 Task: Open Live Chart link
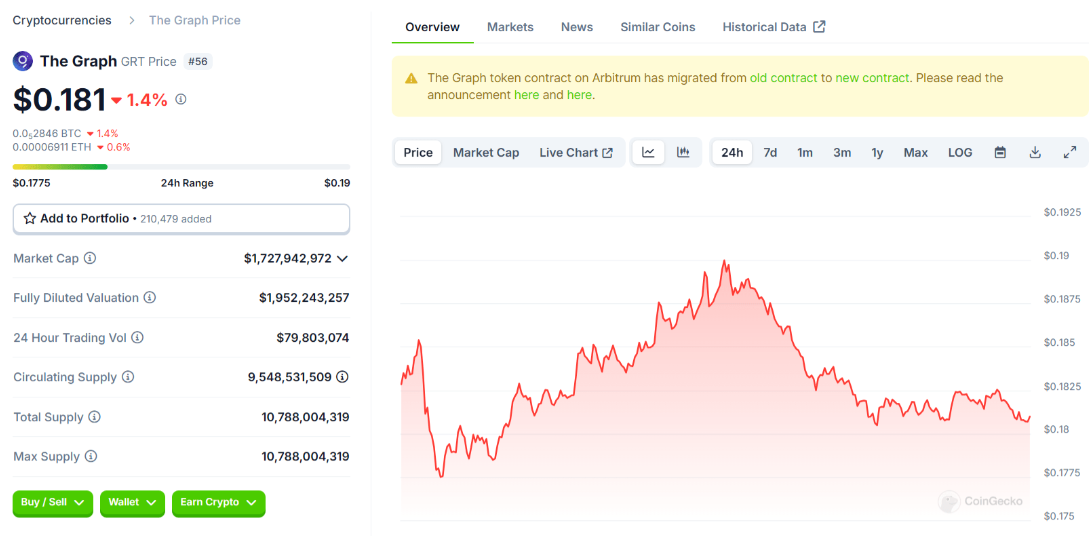tap(576, 152)
